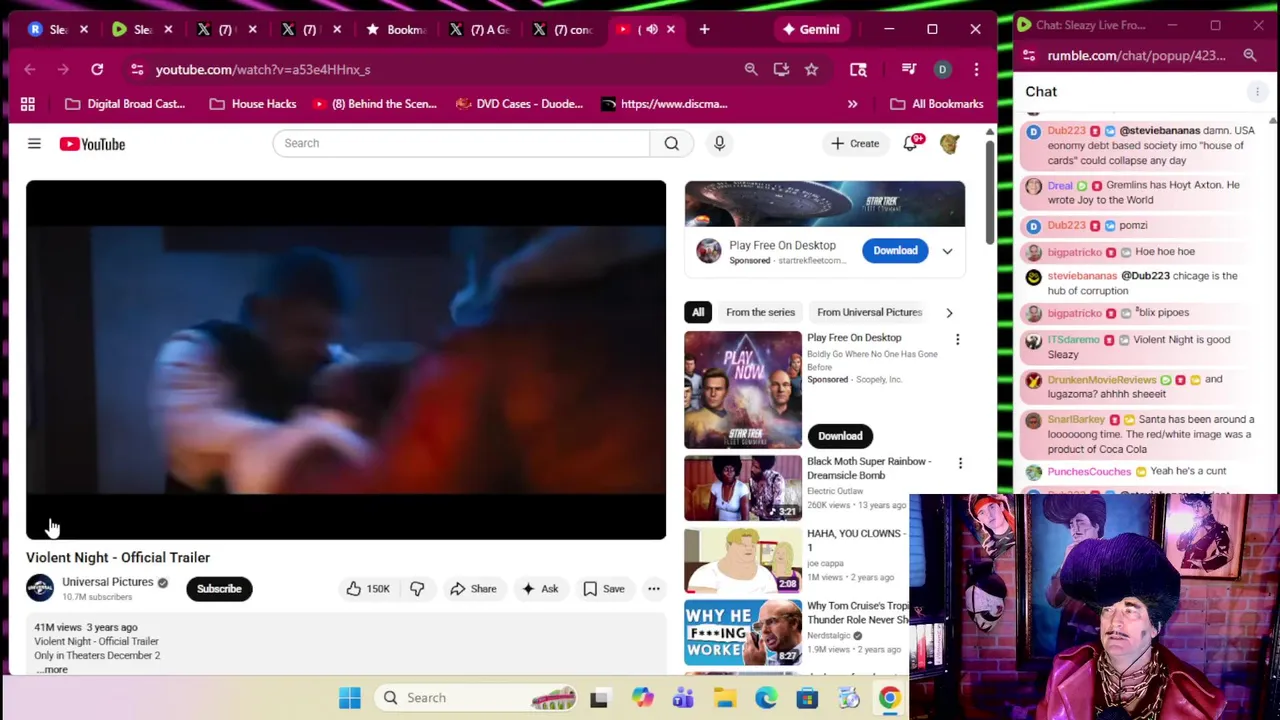This screenshot has width=1280, height=720.
Task: Expand the video description with ...more
Action: 52,669
